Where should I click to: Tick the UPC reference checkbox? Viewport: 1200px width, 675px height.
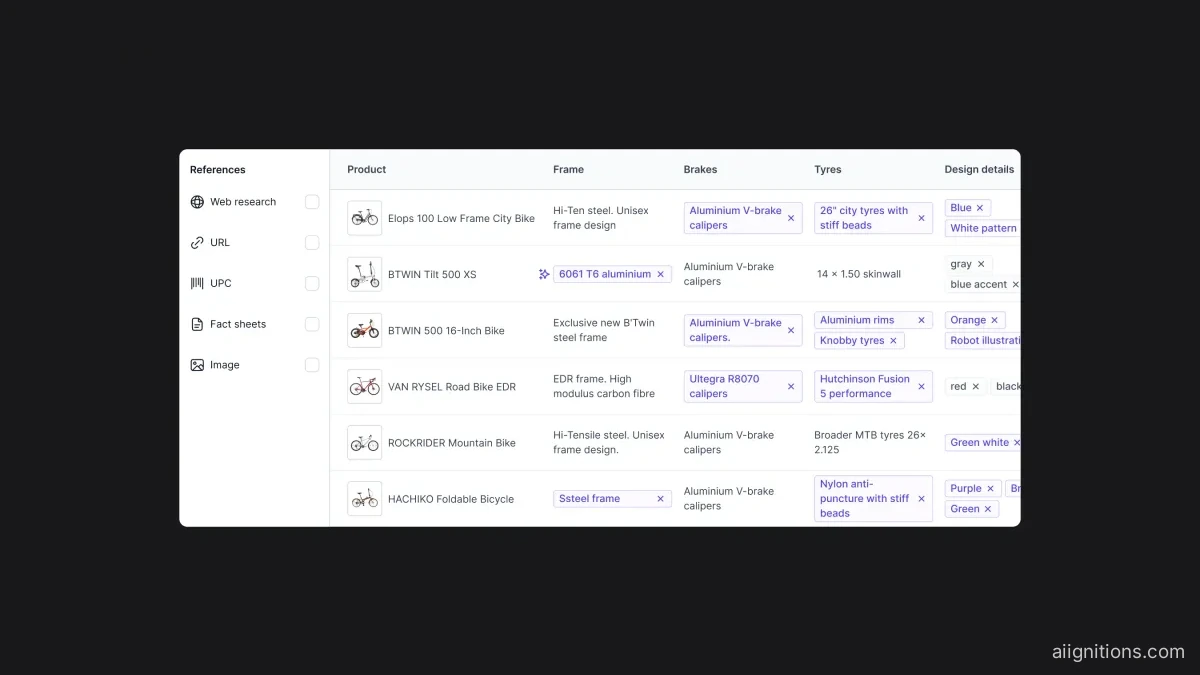coord(312,283)
